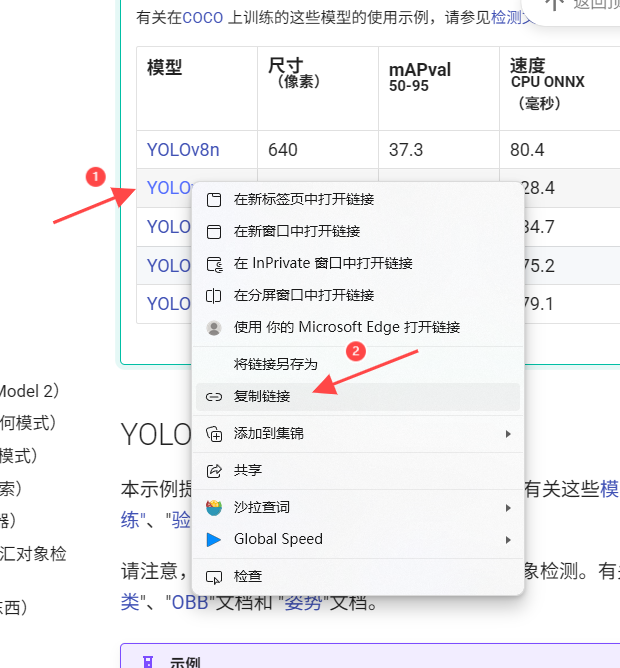The width and height of the screenshot is (620, 668).
Task: Click the sidebar item ending in 何模式)
Action: 28,423
